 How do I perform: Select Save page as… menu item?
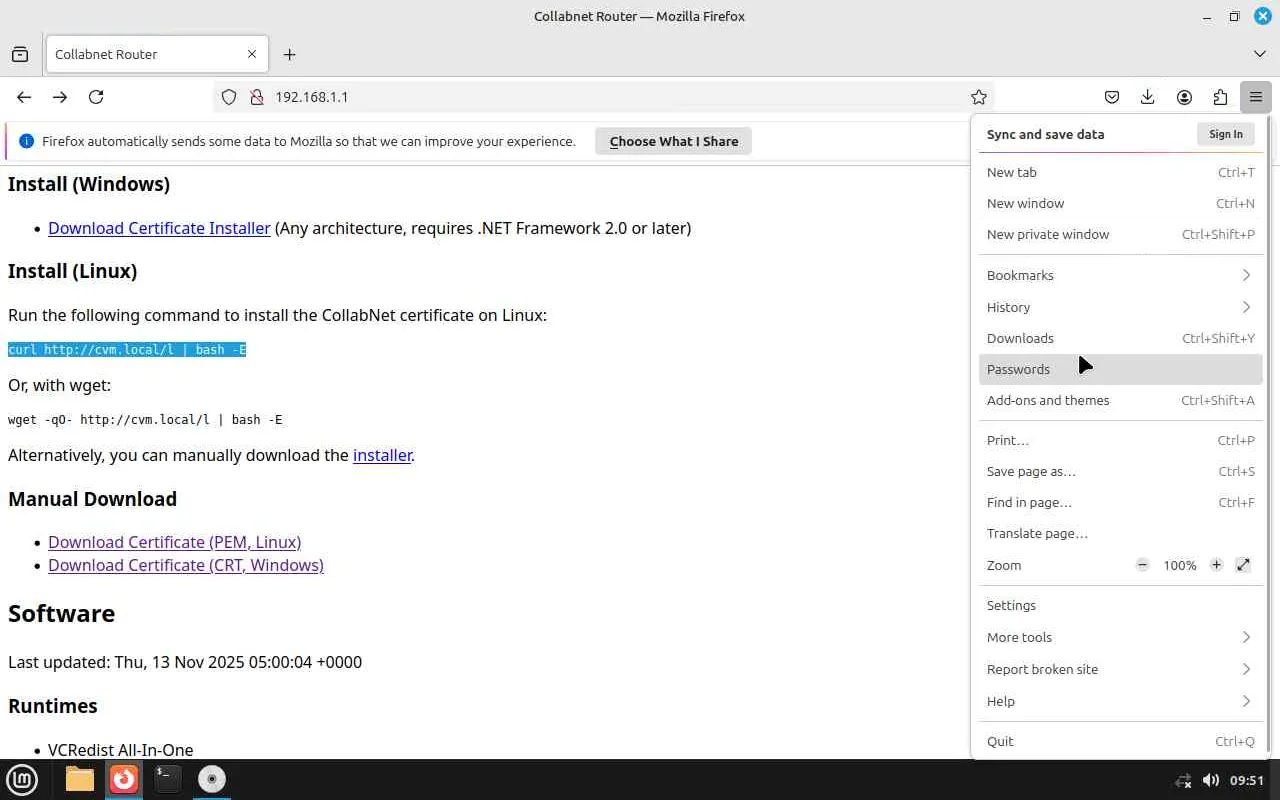(1120, 471)
